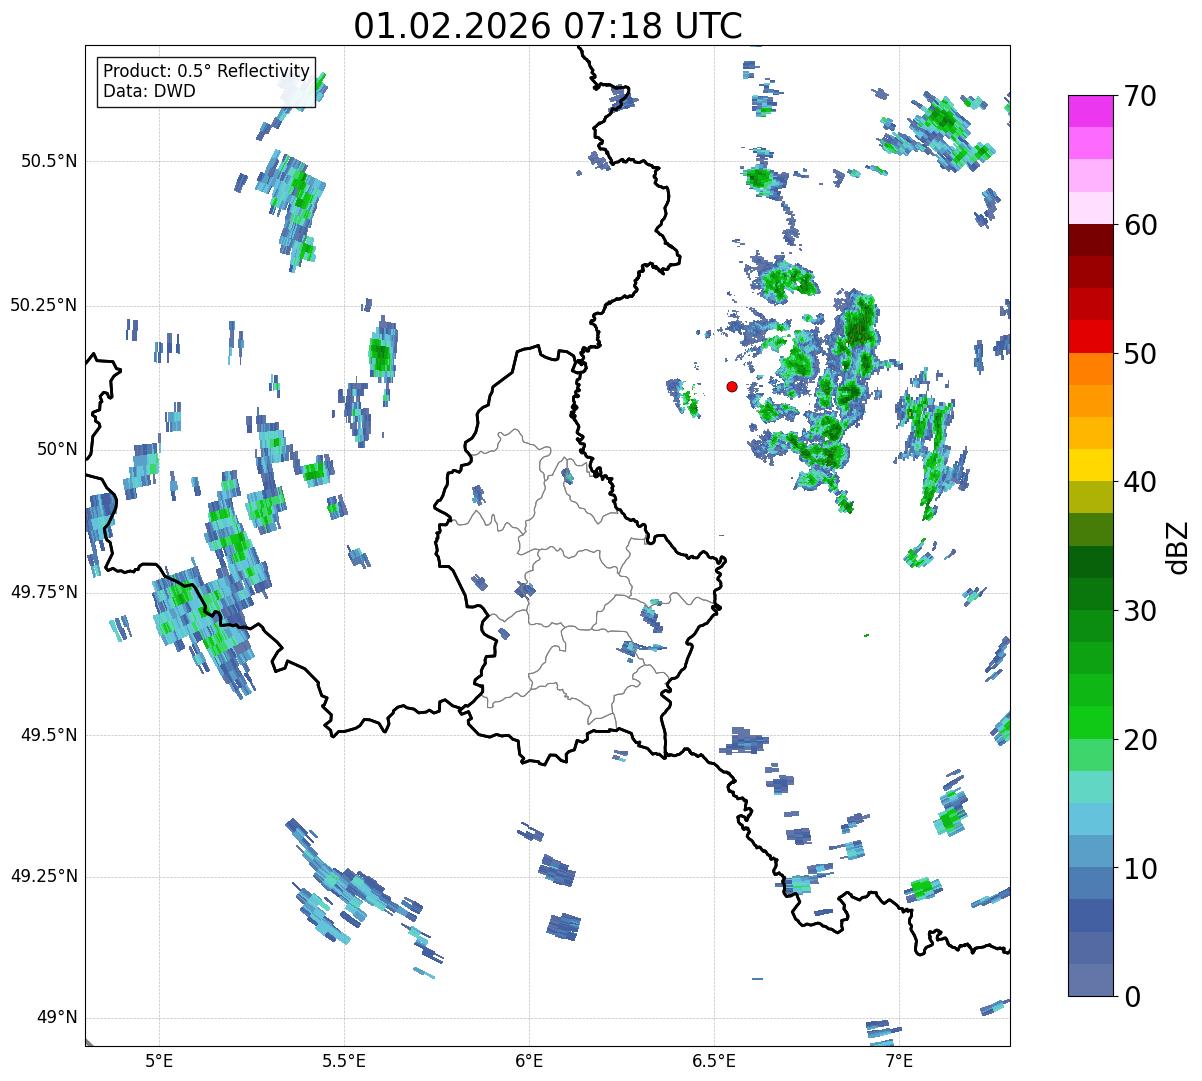Click the dBZ colorbar axis label
The width and height of the screenshot is (1202, 1081).
[1178, 546]
